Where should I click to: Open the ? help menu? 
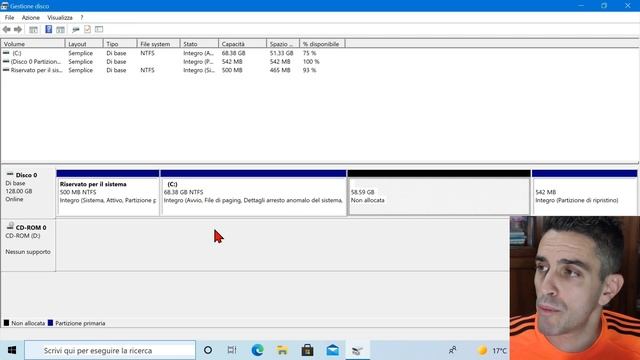82,18
